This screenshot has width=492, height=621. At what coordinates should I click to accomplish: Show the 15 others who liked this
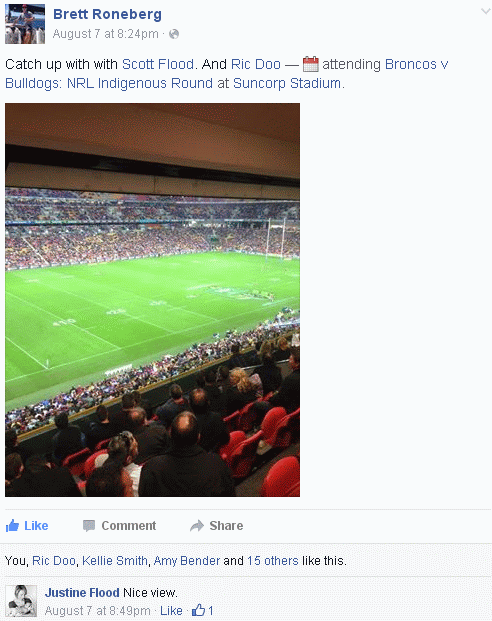point(273,561)
